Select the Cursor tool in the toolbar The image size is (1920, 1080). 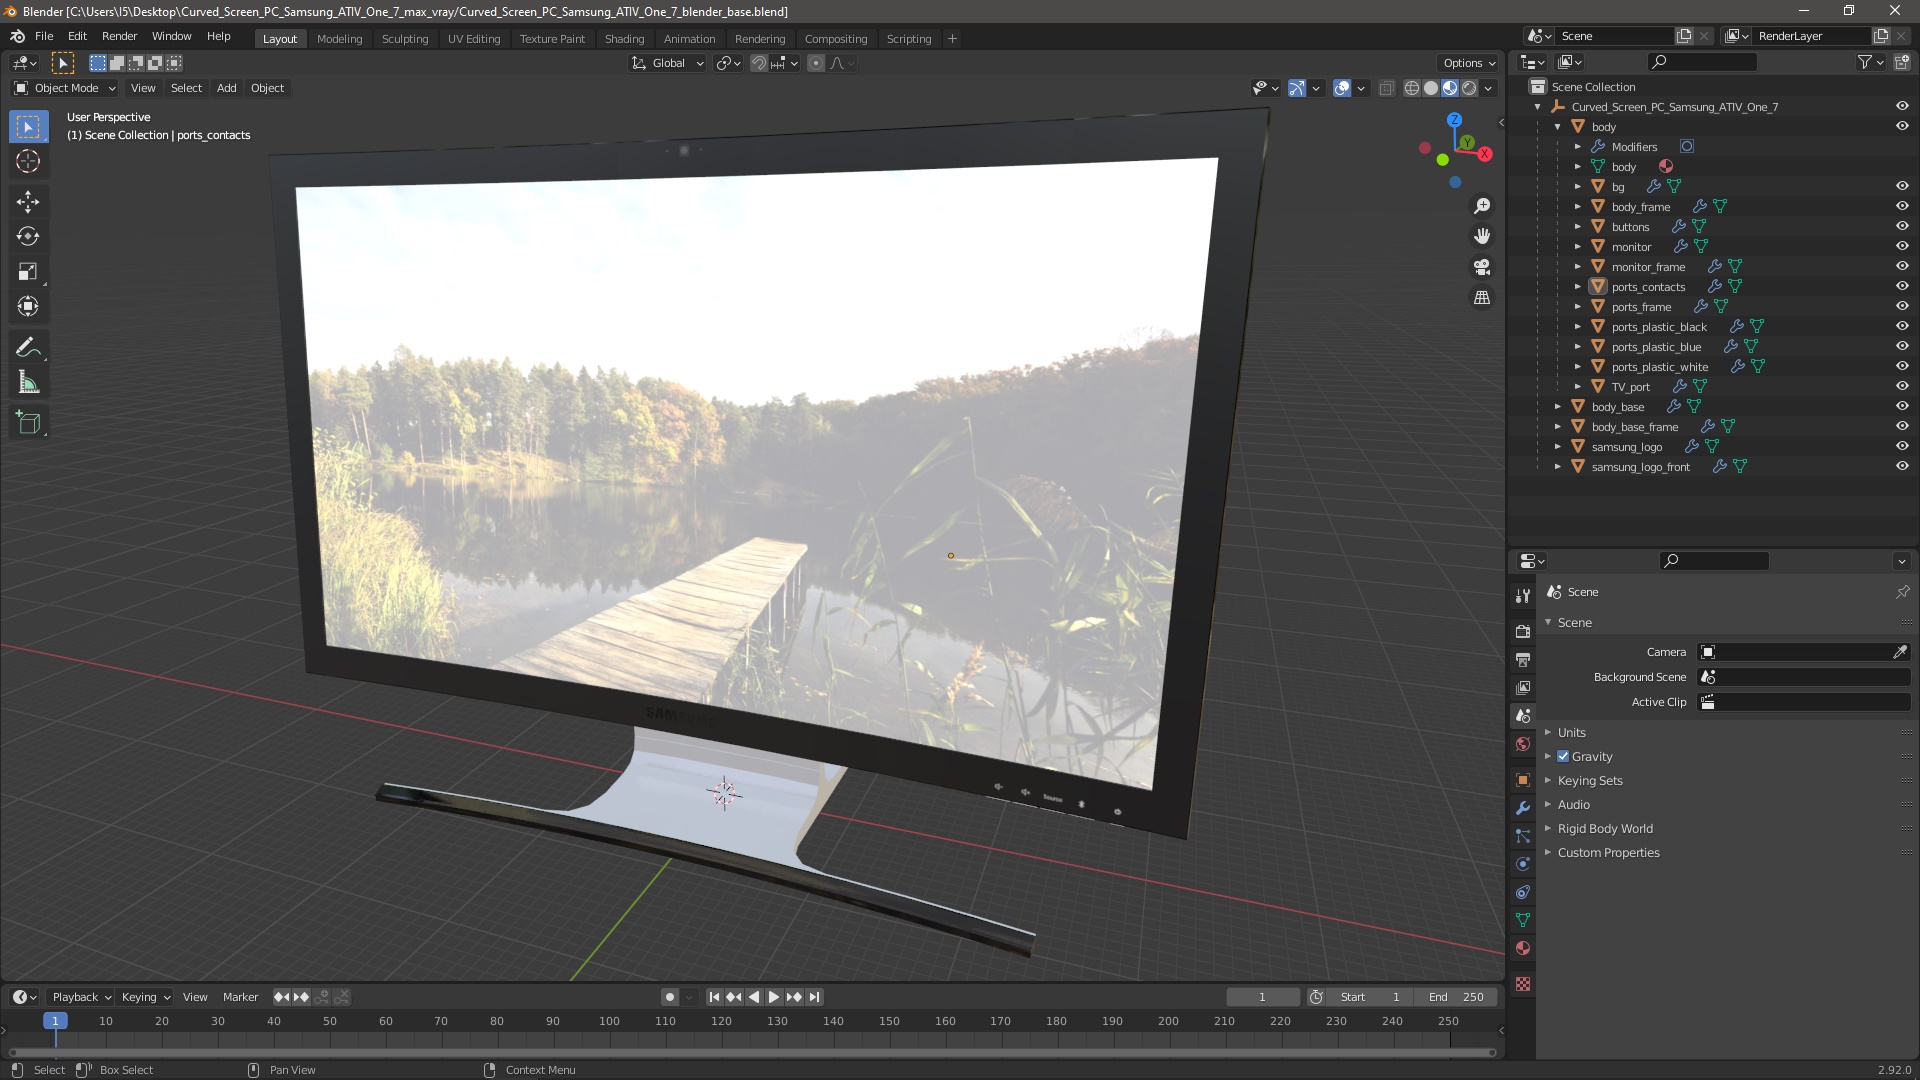pyautogui.click(x=28, y=161)
